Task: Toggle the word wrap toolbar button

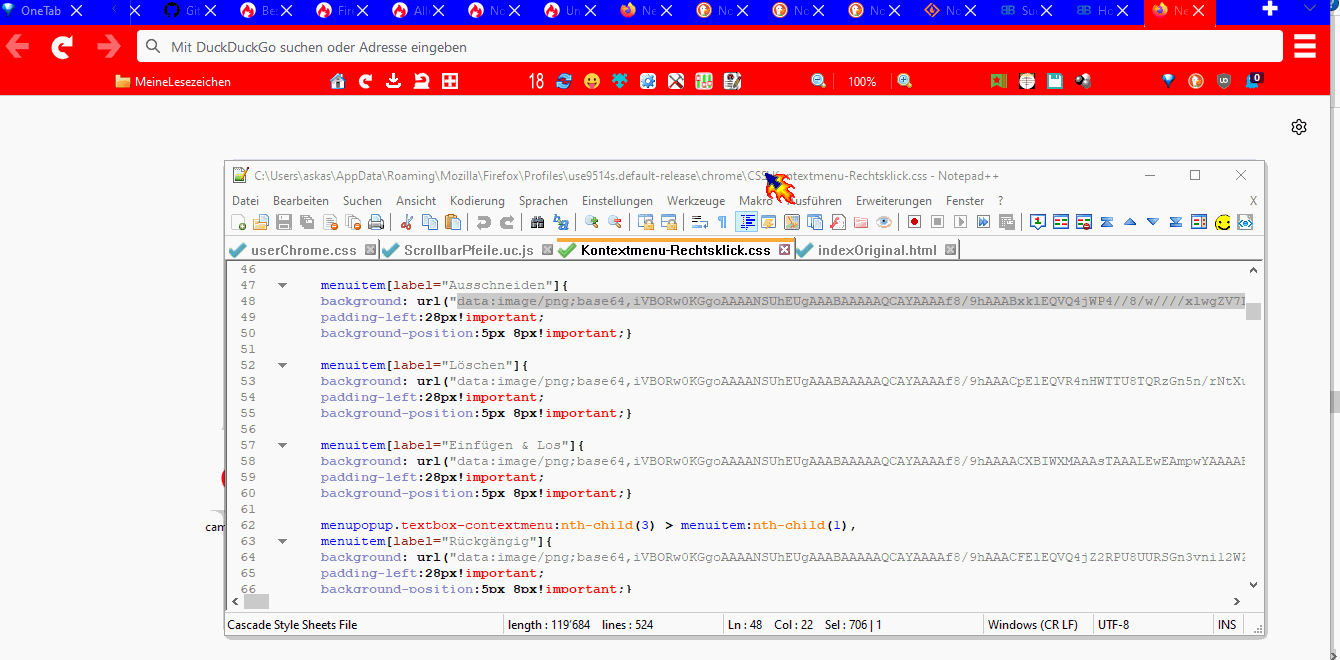Action: pyautogui.click(x=699, y=222)
